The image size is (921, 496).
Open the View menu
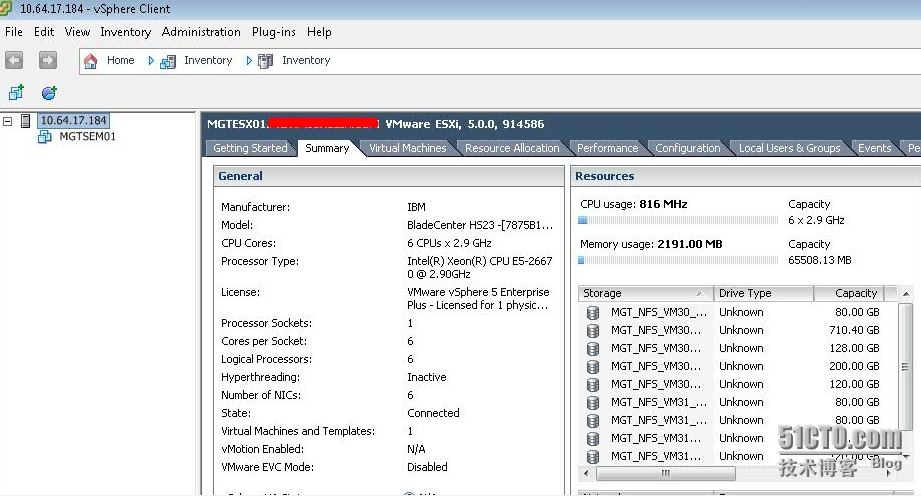[77, 32]
